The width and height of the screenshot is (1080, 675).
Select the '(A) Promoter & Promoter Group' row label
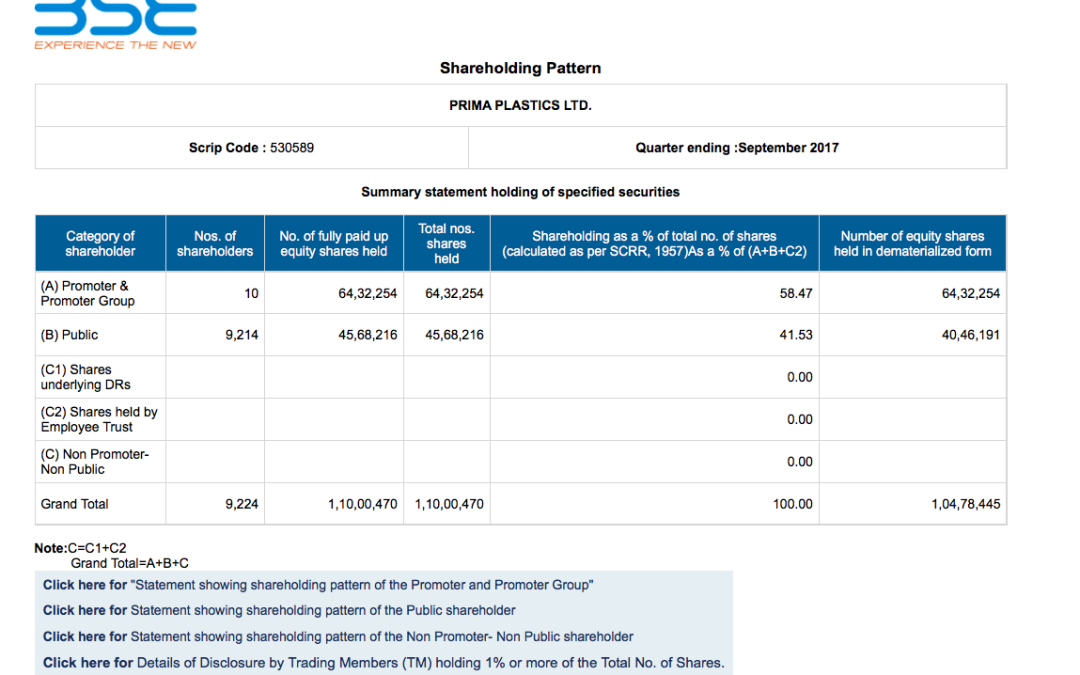(87, 293)
